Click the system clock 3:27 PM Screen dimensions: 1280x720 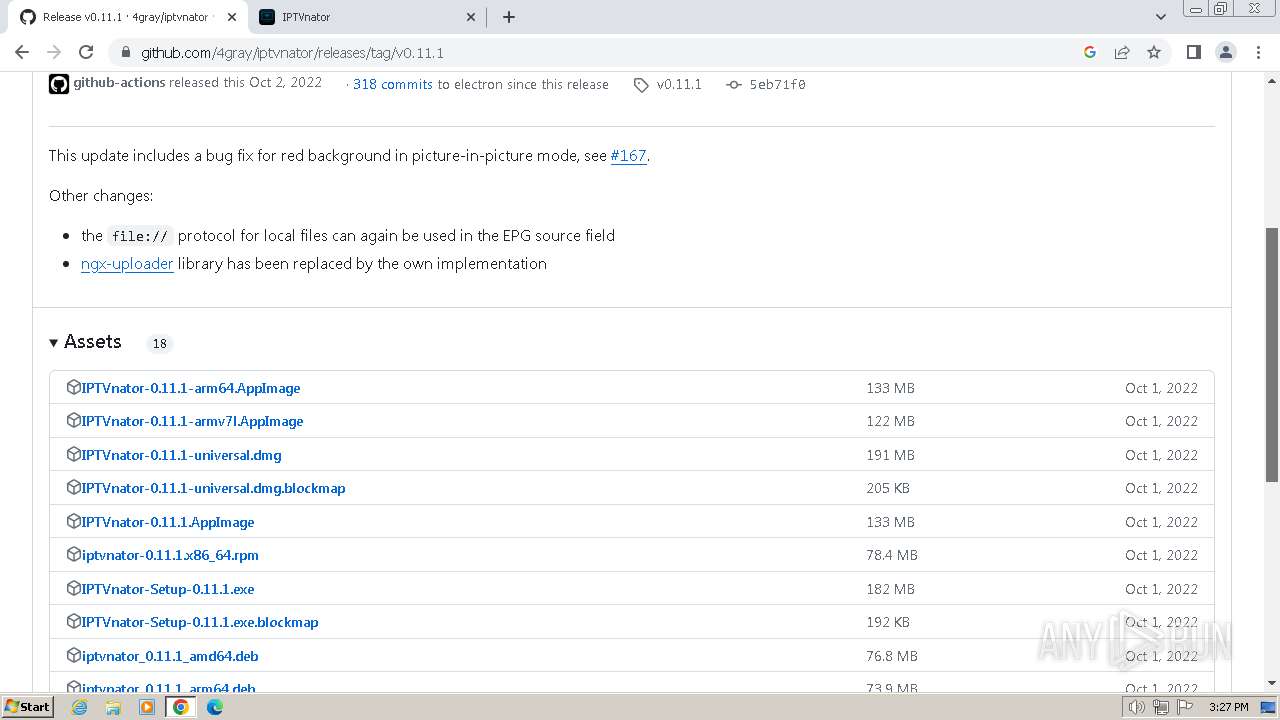click(x=1228, y=707)
